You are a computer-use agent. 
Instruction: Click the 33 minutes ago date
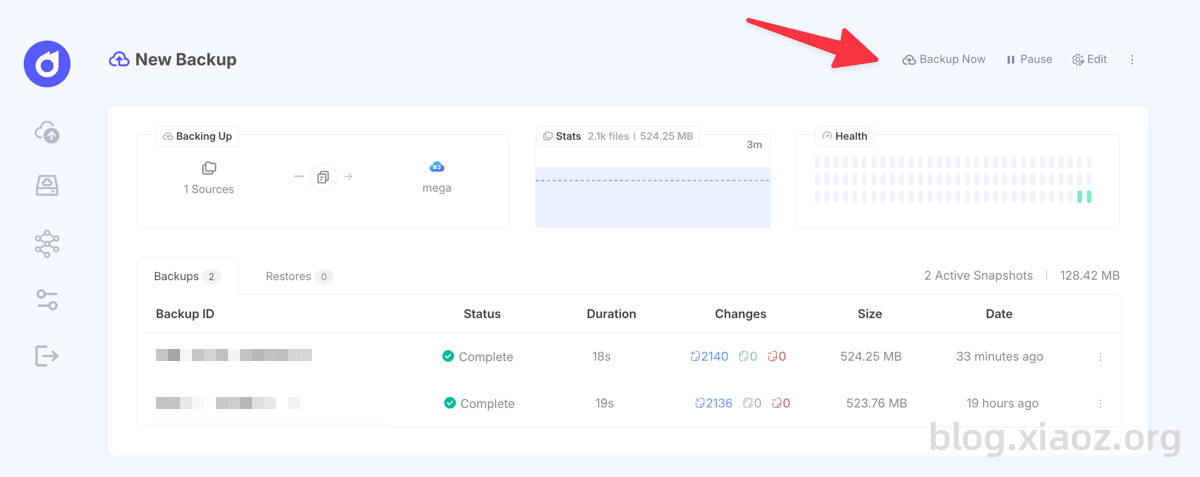[999, 357]
